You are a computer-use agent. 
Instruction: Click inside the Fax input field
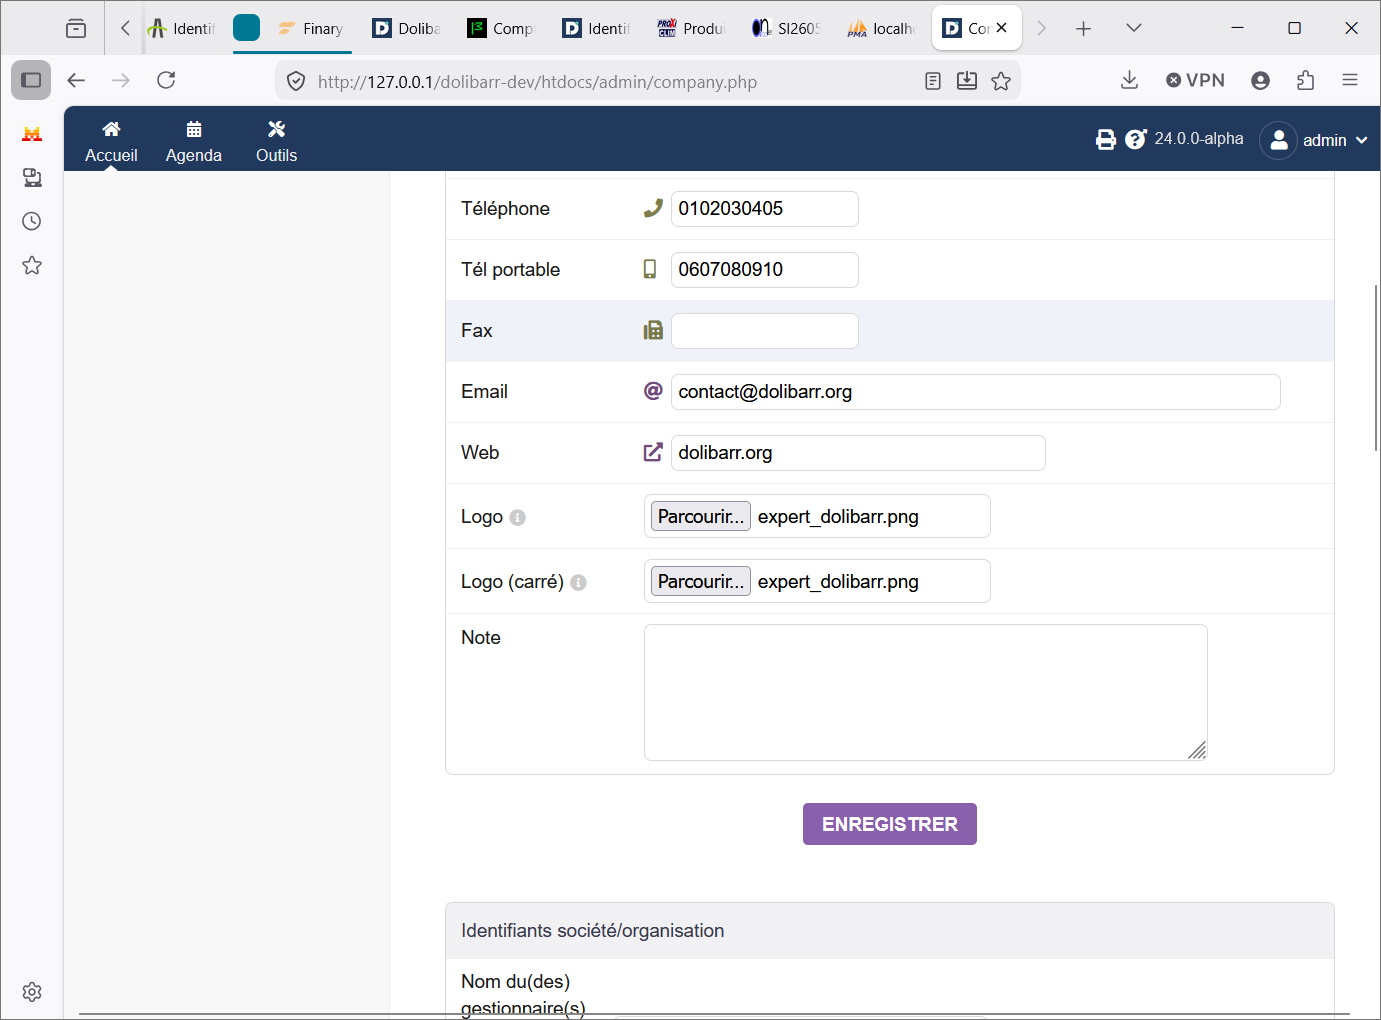click(765, 331)
